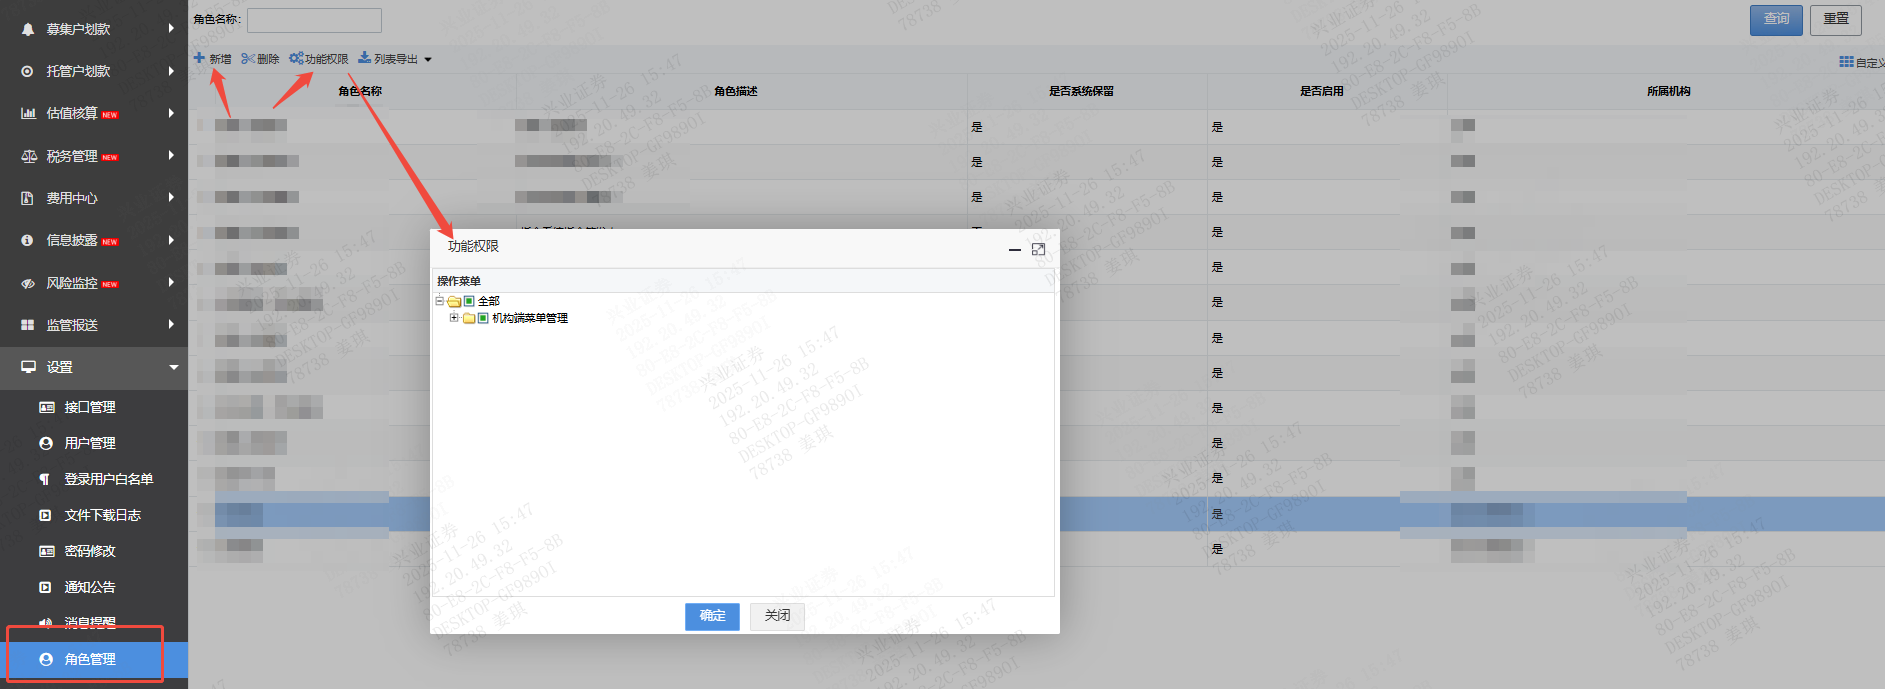Screen dimensions: 1885x689
Task: Click the 列表导出 download icon
Action: pos(364,58)
